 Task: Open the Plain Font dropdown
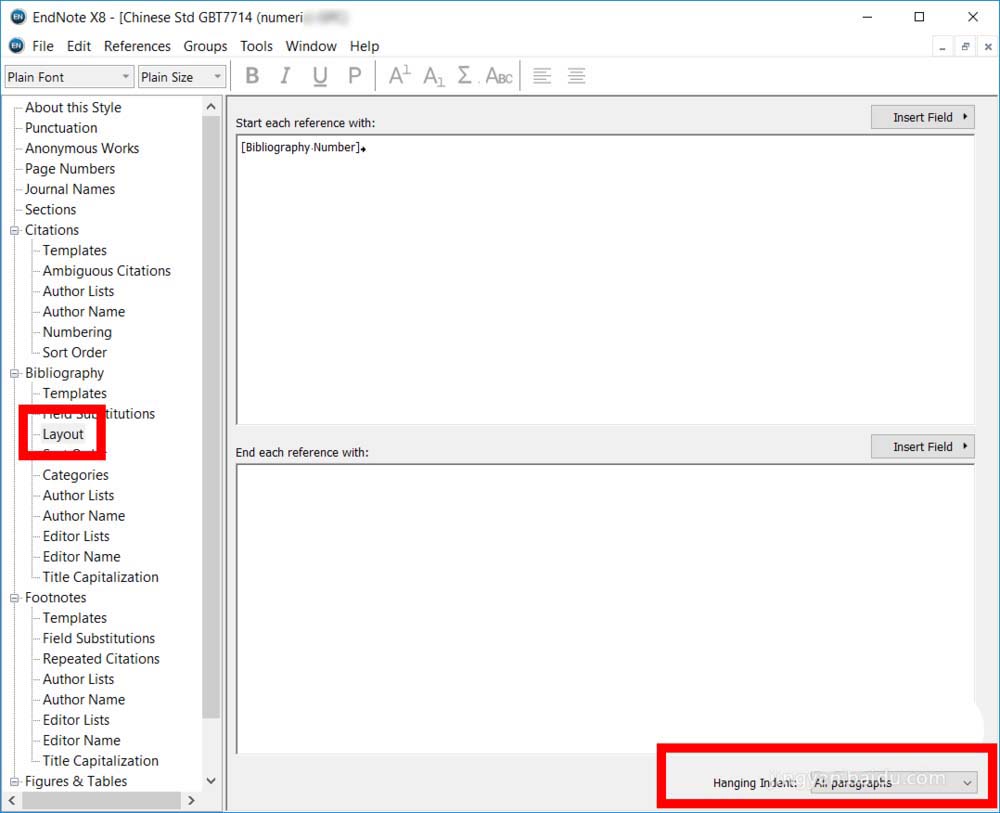[69, 77]
